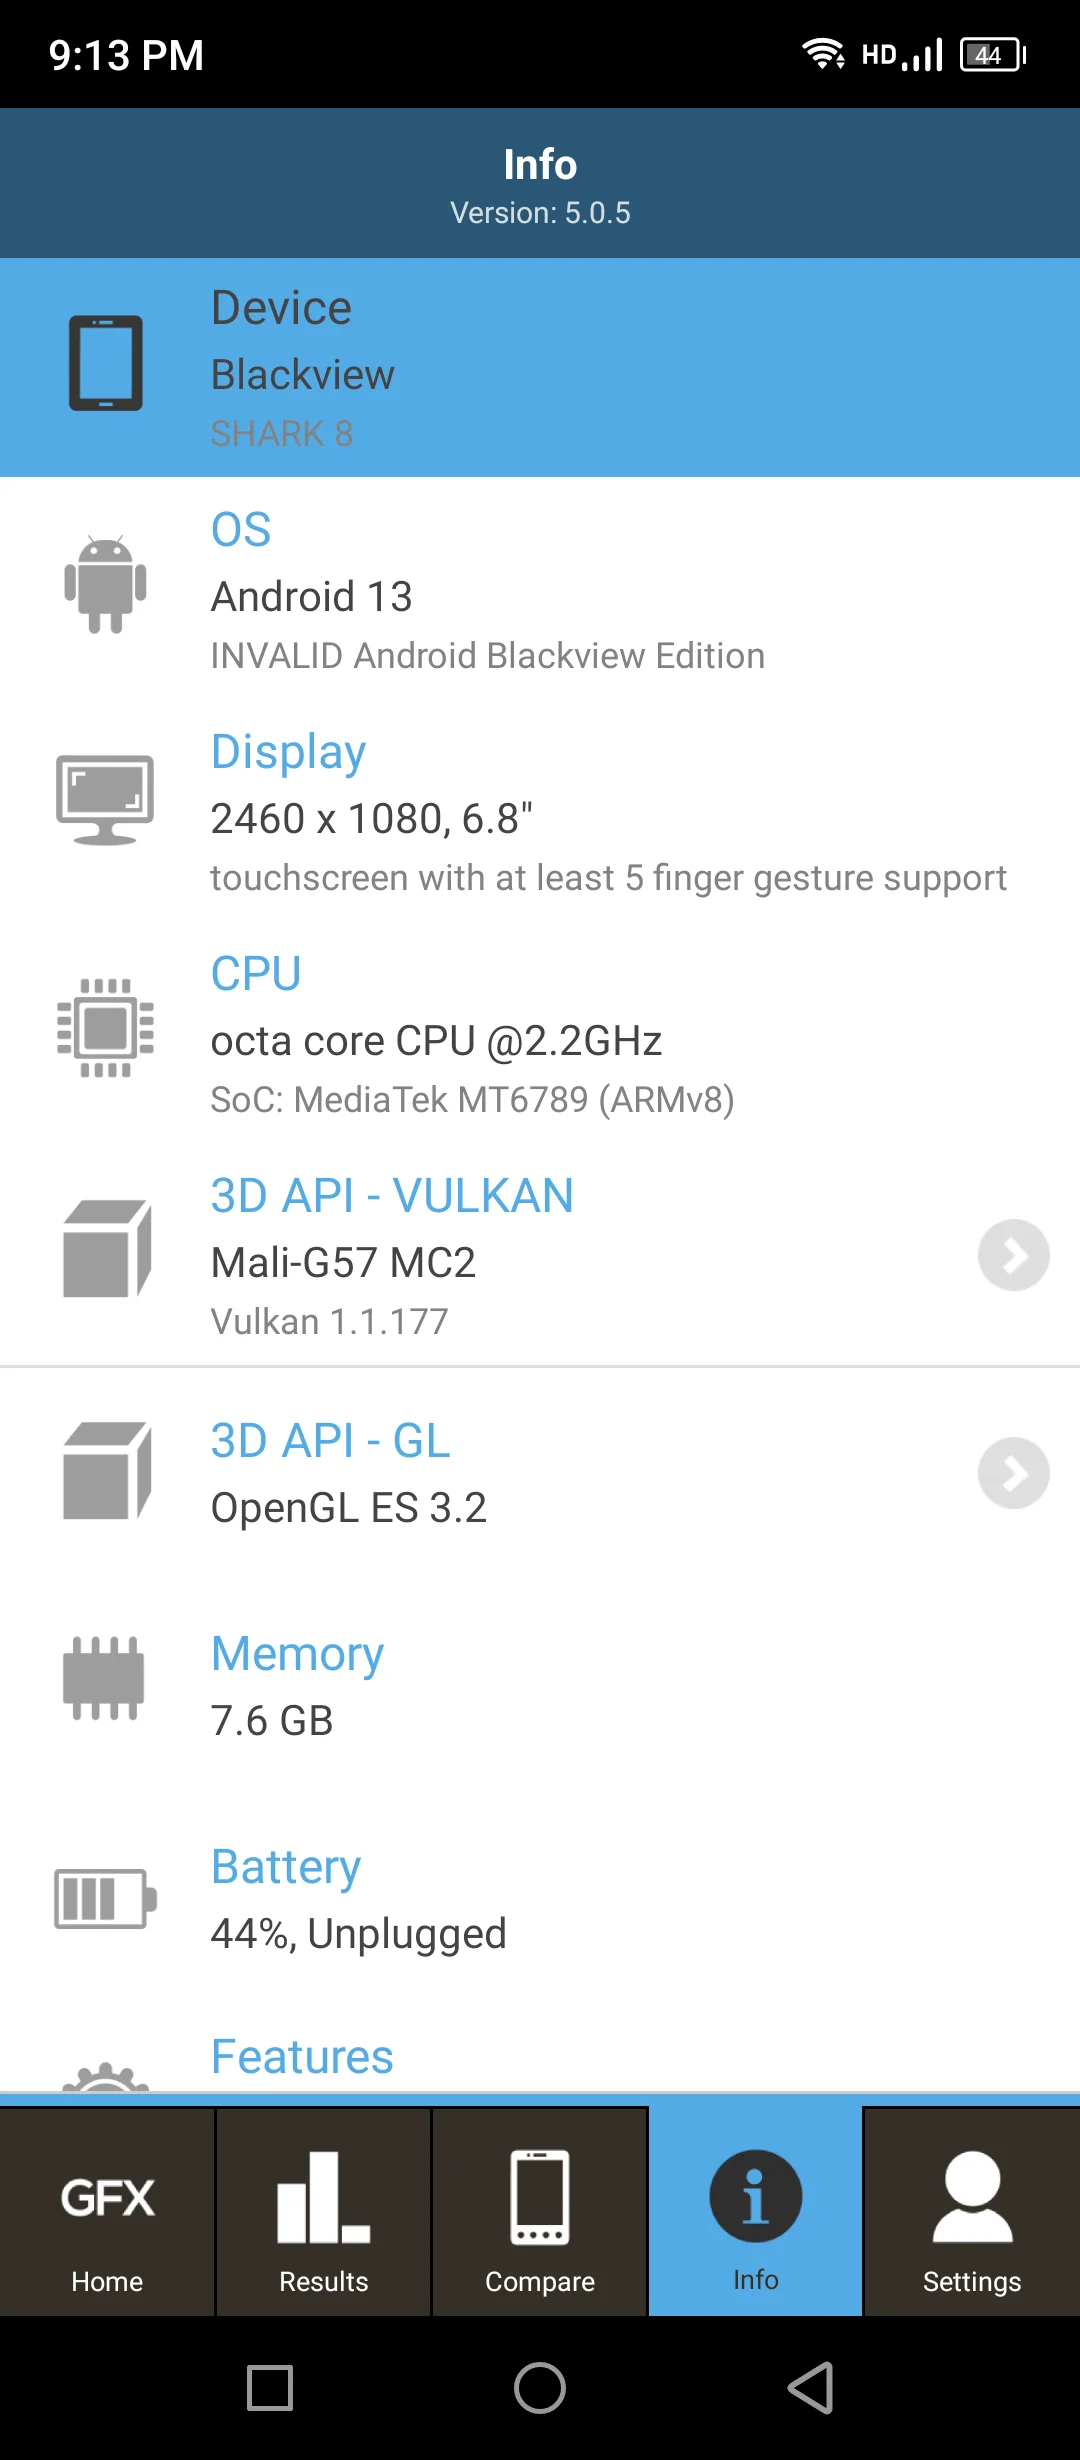The height and width of the screenshot is (2460, 1080).
Task: Tap the CPU chip icon
Action: pyautogui.click(x=105, y=1027)
